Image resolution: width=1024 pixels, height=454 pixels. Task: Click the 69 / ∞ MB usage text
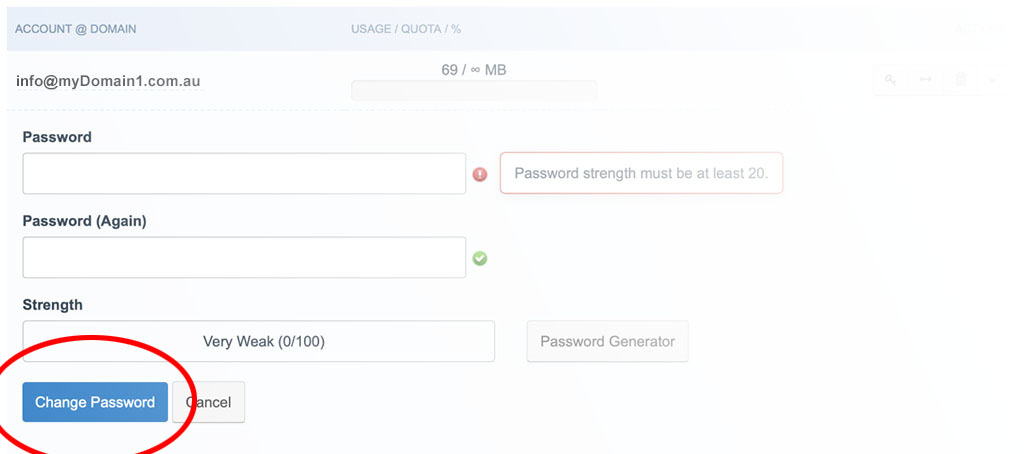point(474,70)
